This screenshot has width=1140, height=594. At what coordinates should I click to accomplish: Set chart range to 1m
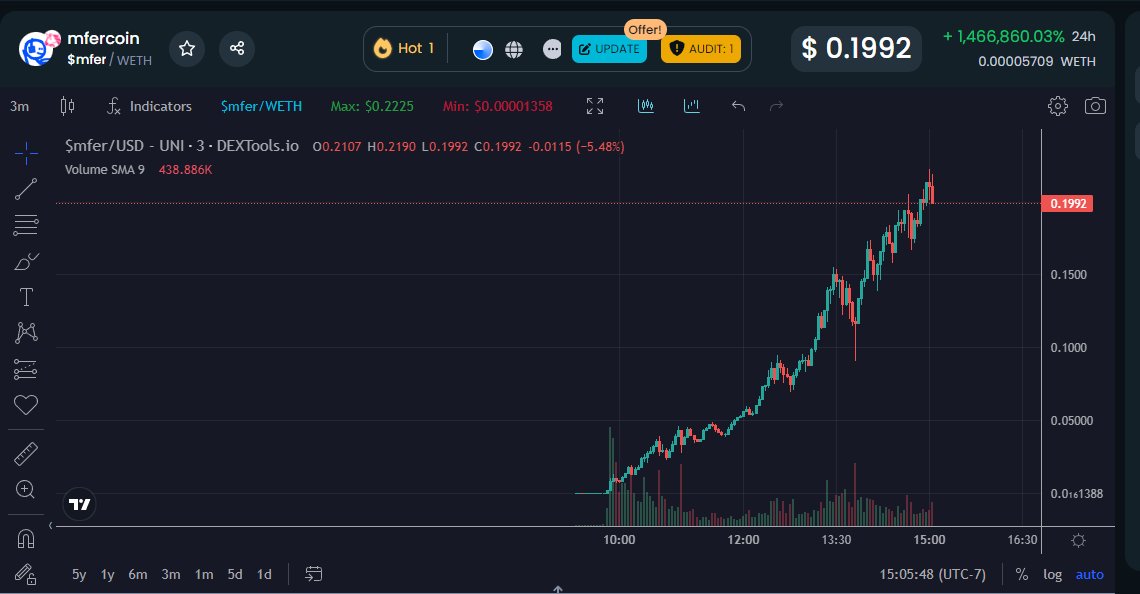pyautogui.click(x=204, y=574)
